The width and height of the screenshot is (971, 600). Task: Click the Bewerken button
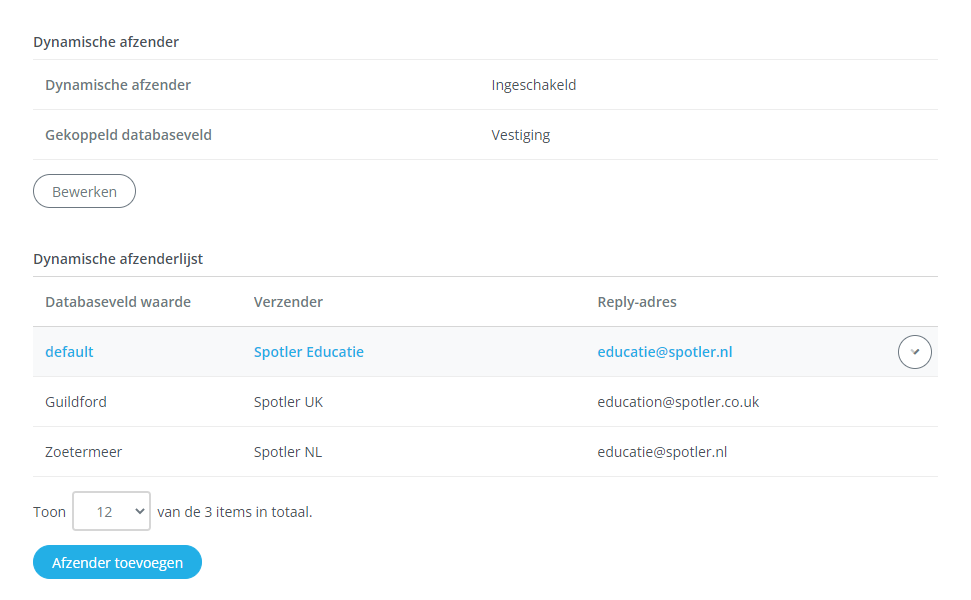pos(84,192)
